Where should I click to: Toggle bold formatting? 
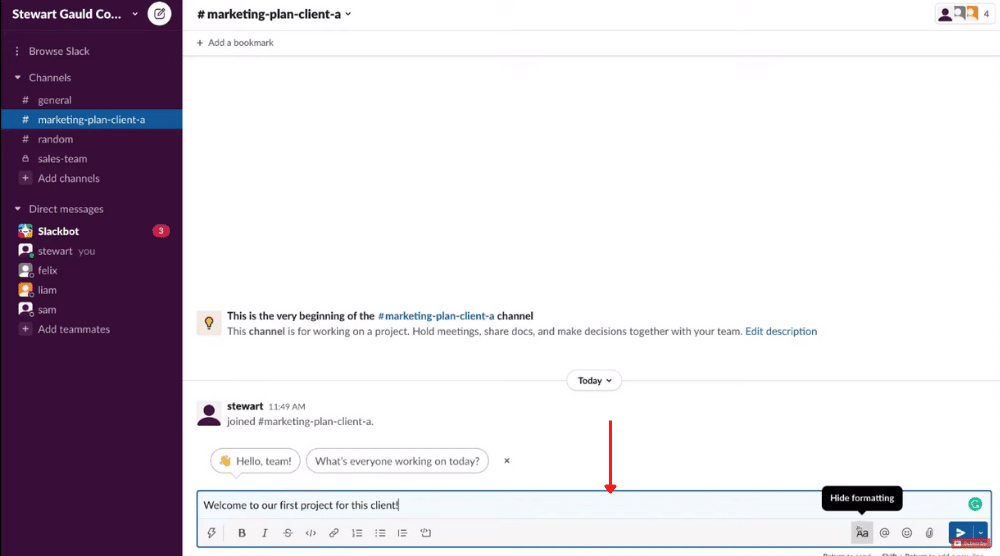[242, 533]
